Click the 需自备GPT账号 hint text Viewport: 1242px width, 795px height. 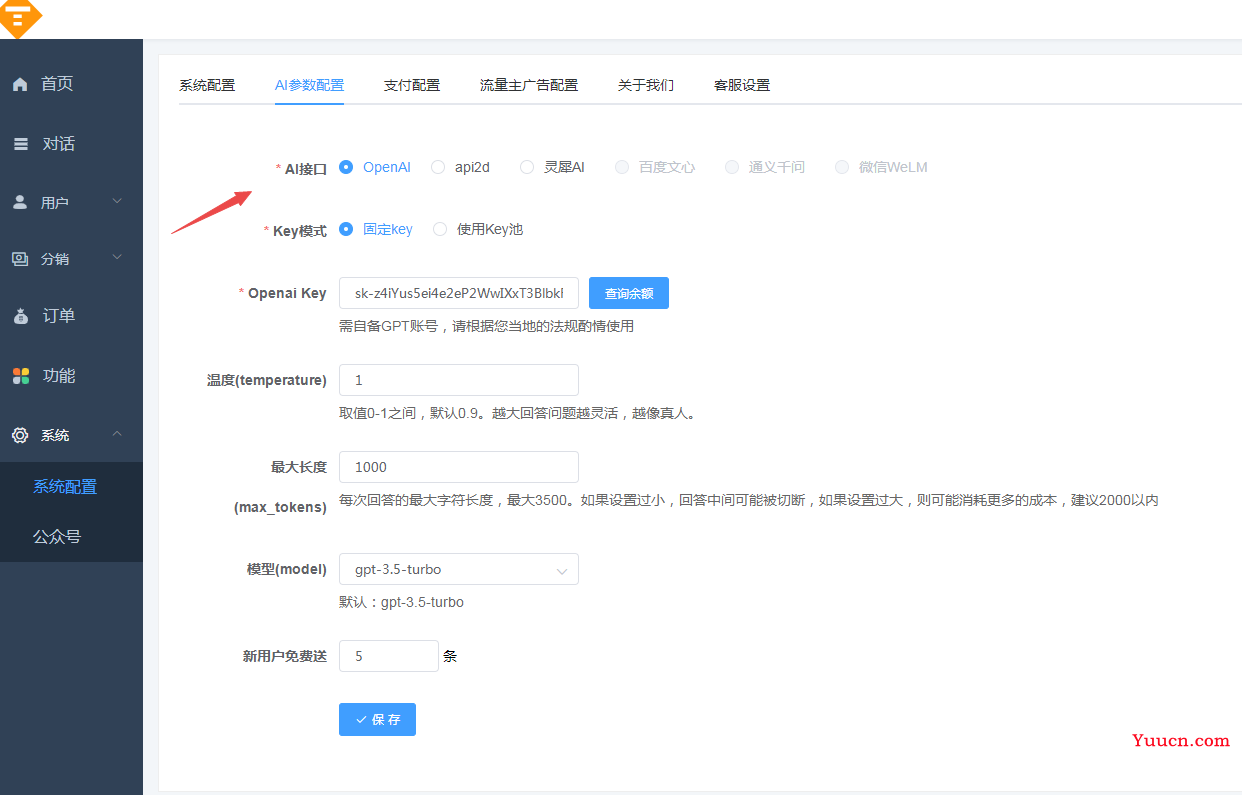tap(487, 326)
